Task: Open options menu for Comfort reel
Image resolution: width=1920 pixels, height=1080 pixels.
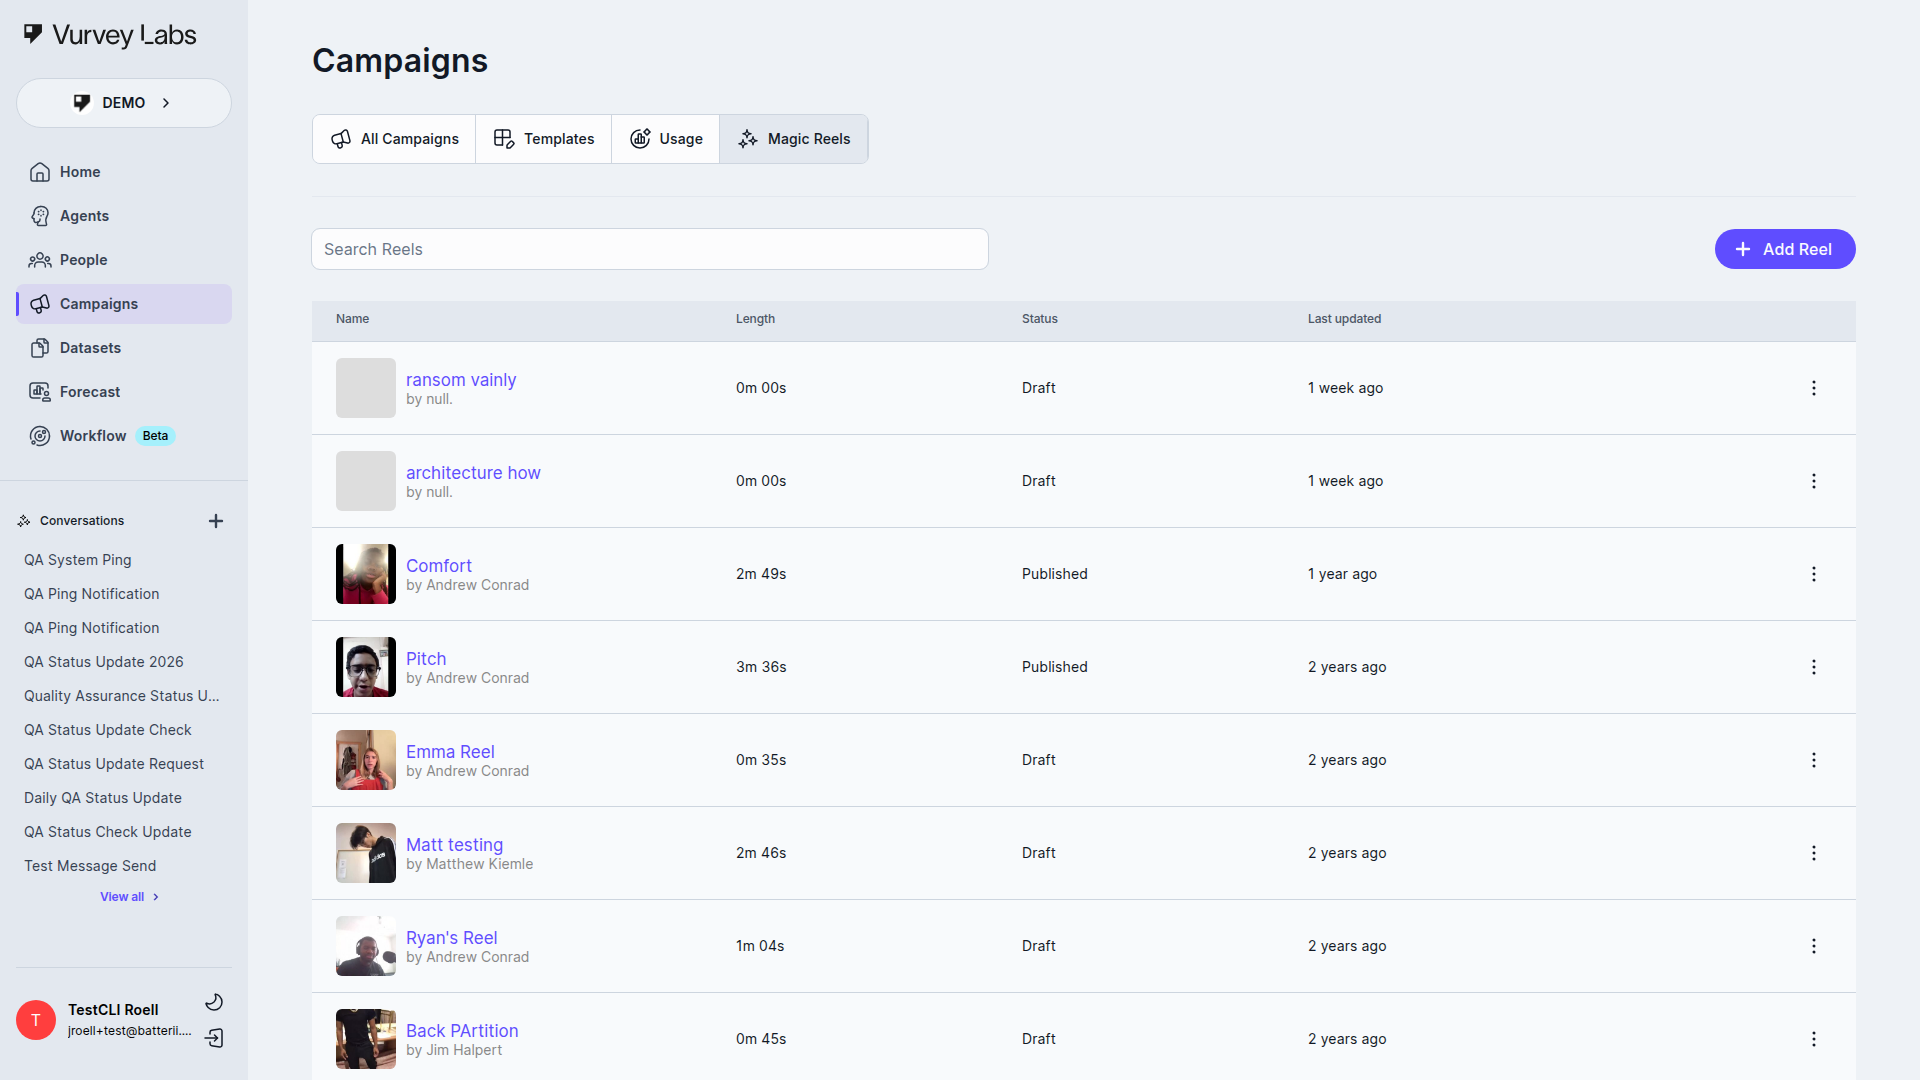Action: (1813, 574)
